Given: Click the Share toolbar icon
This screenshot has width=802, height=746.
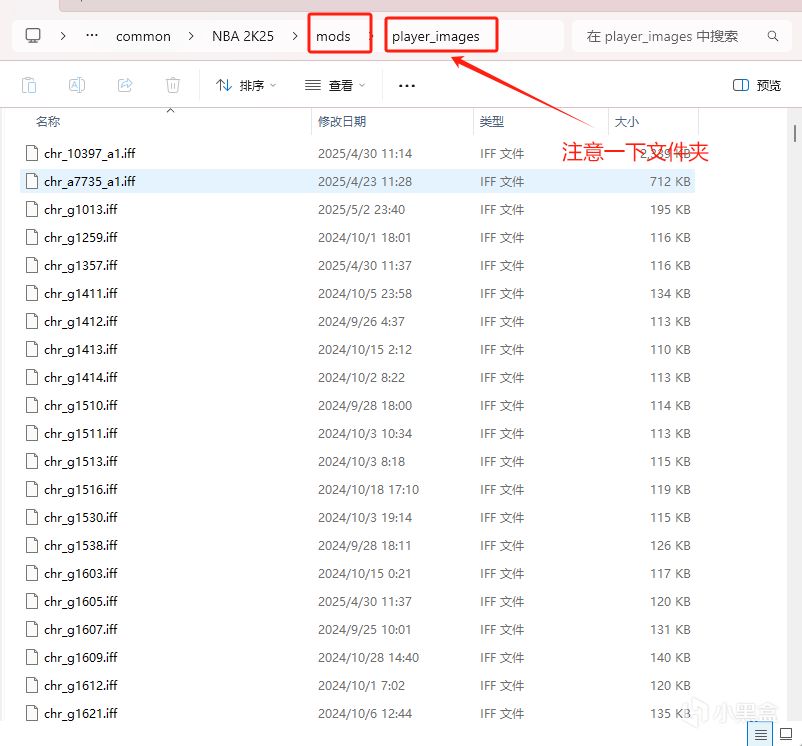Looking at the screenshot, I should coord(125,85).
